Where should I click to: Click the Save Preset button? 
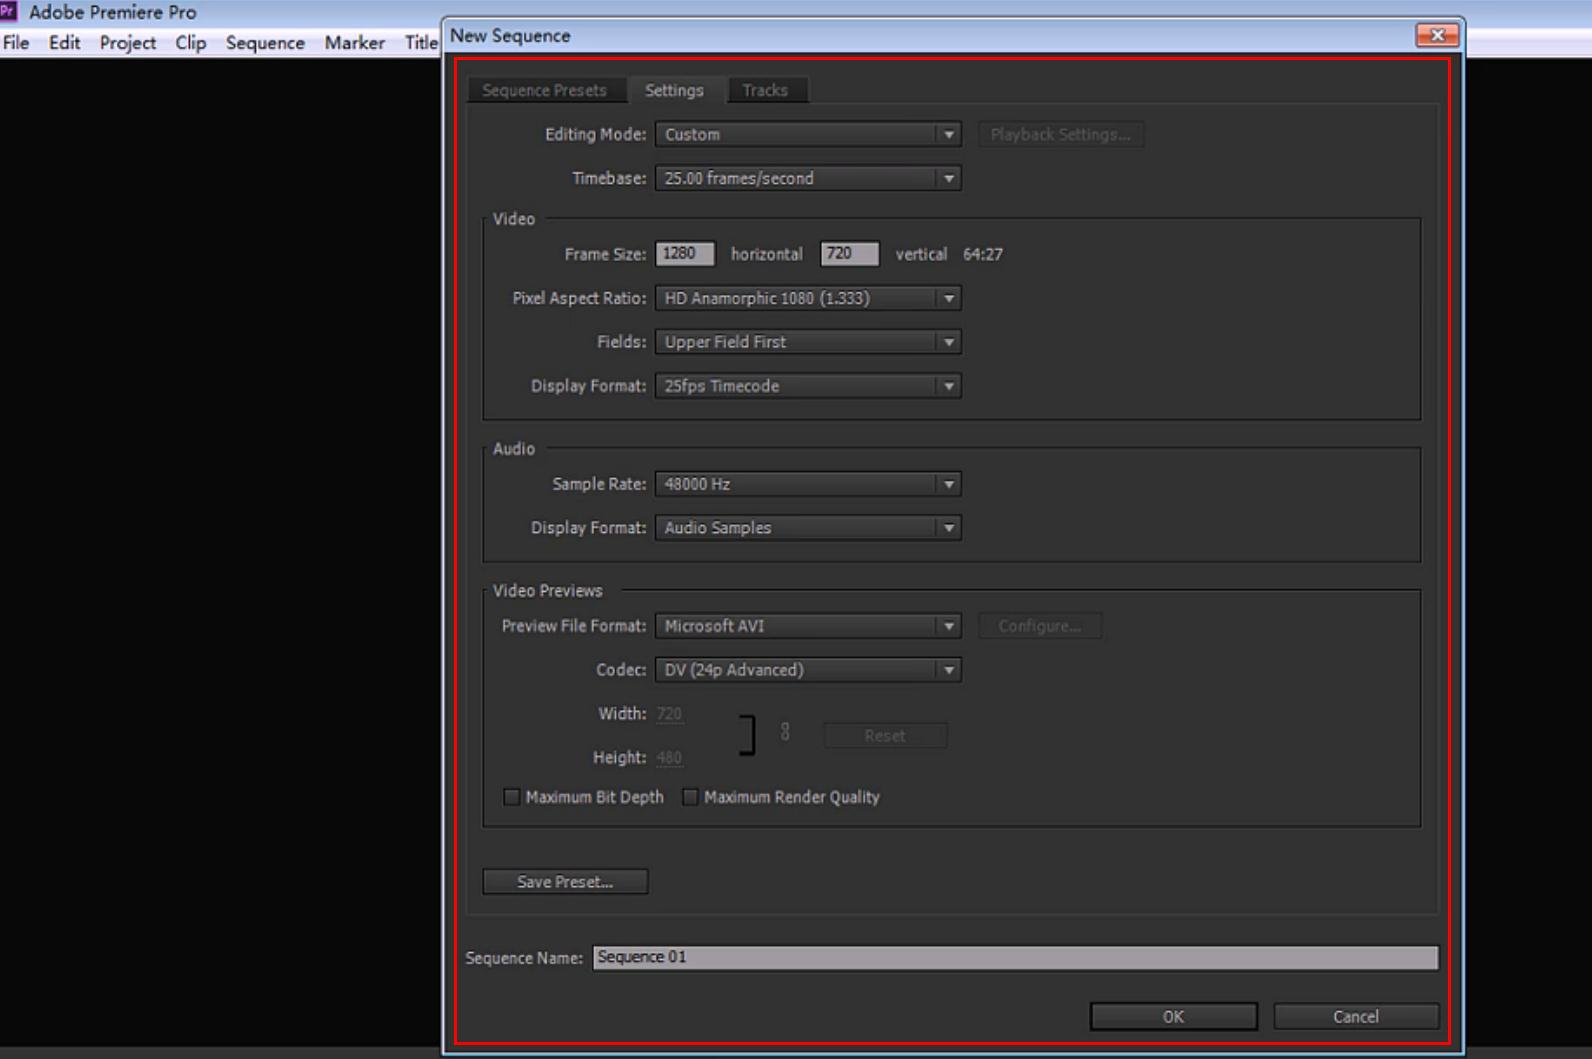(565, 881)
